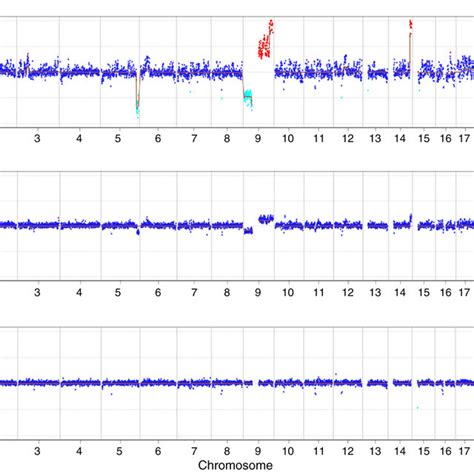Select chromosome label 15 in bottom plot

pos(424,451)
